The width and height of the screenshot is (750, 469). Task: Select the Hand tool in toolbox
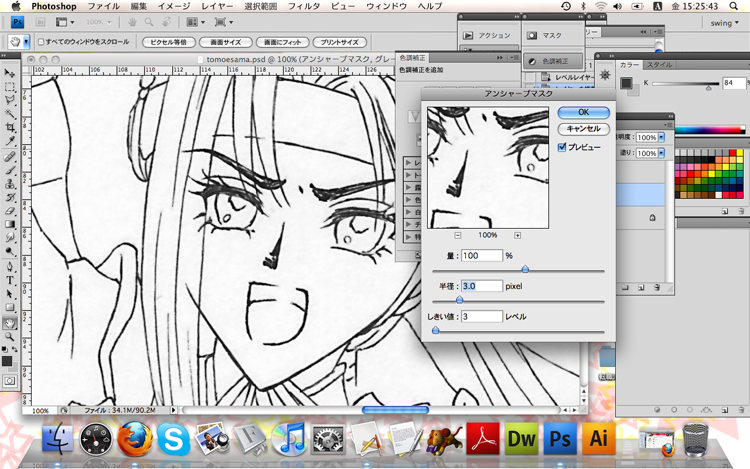point(9,323)
